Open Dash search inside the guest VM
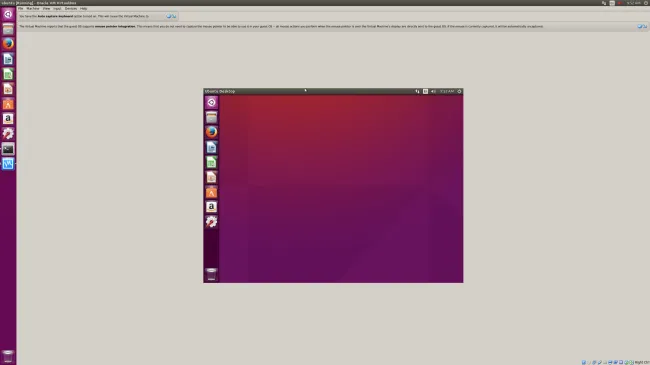 211,102
